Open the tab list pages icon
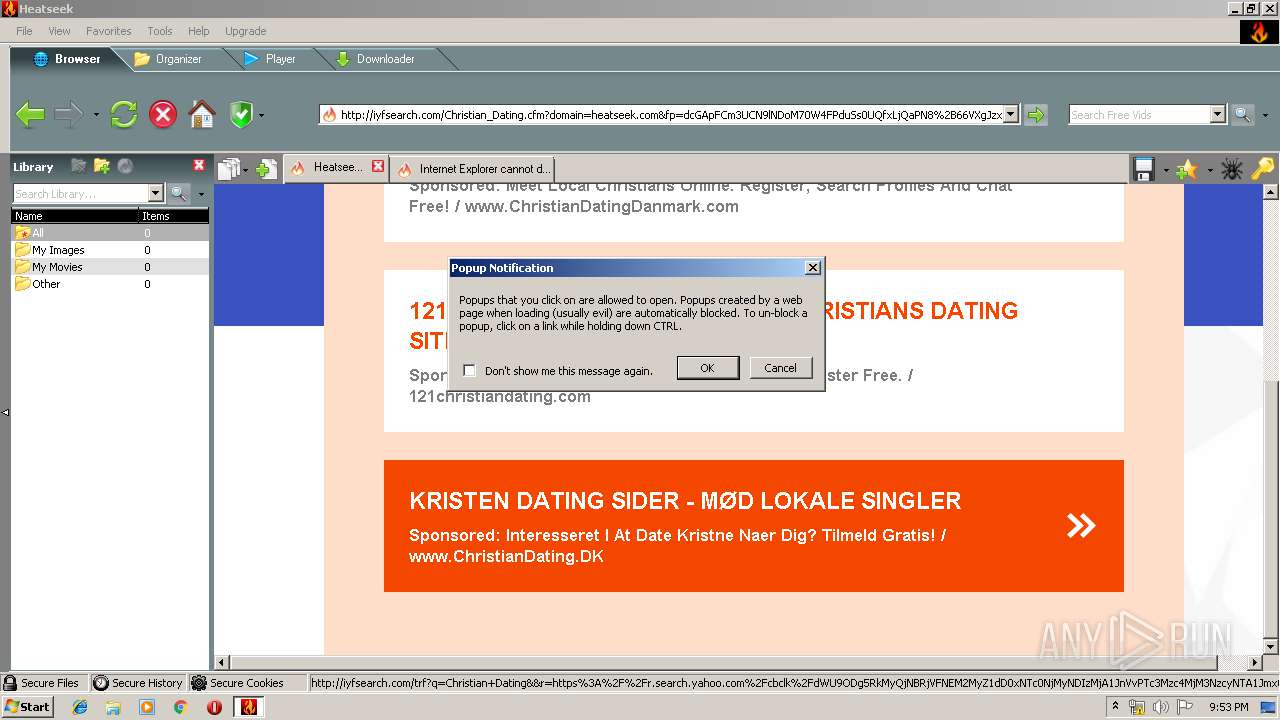Viewport: 1280px width, 720px height. tap(229, 169)
